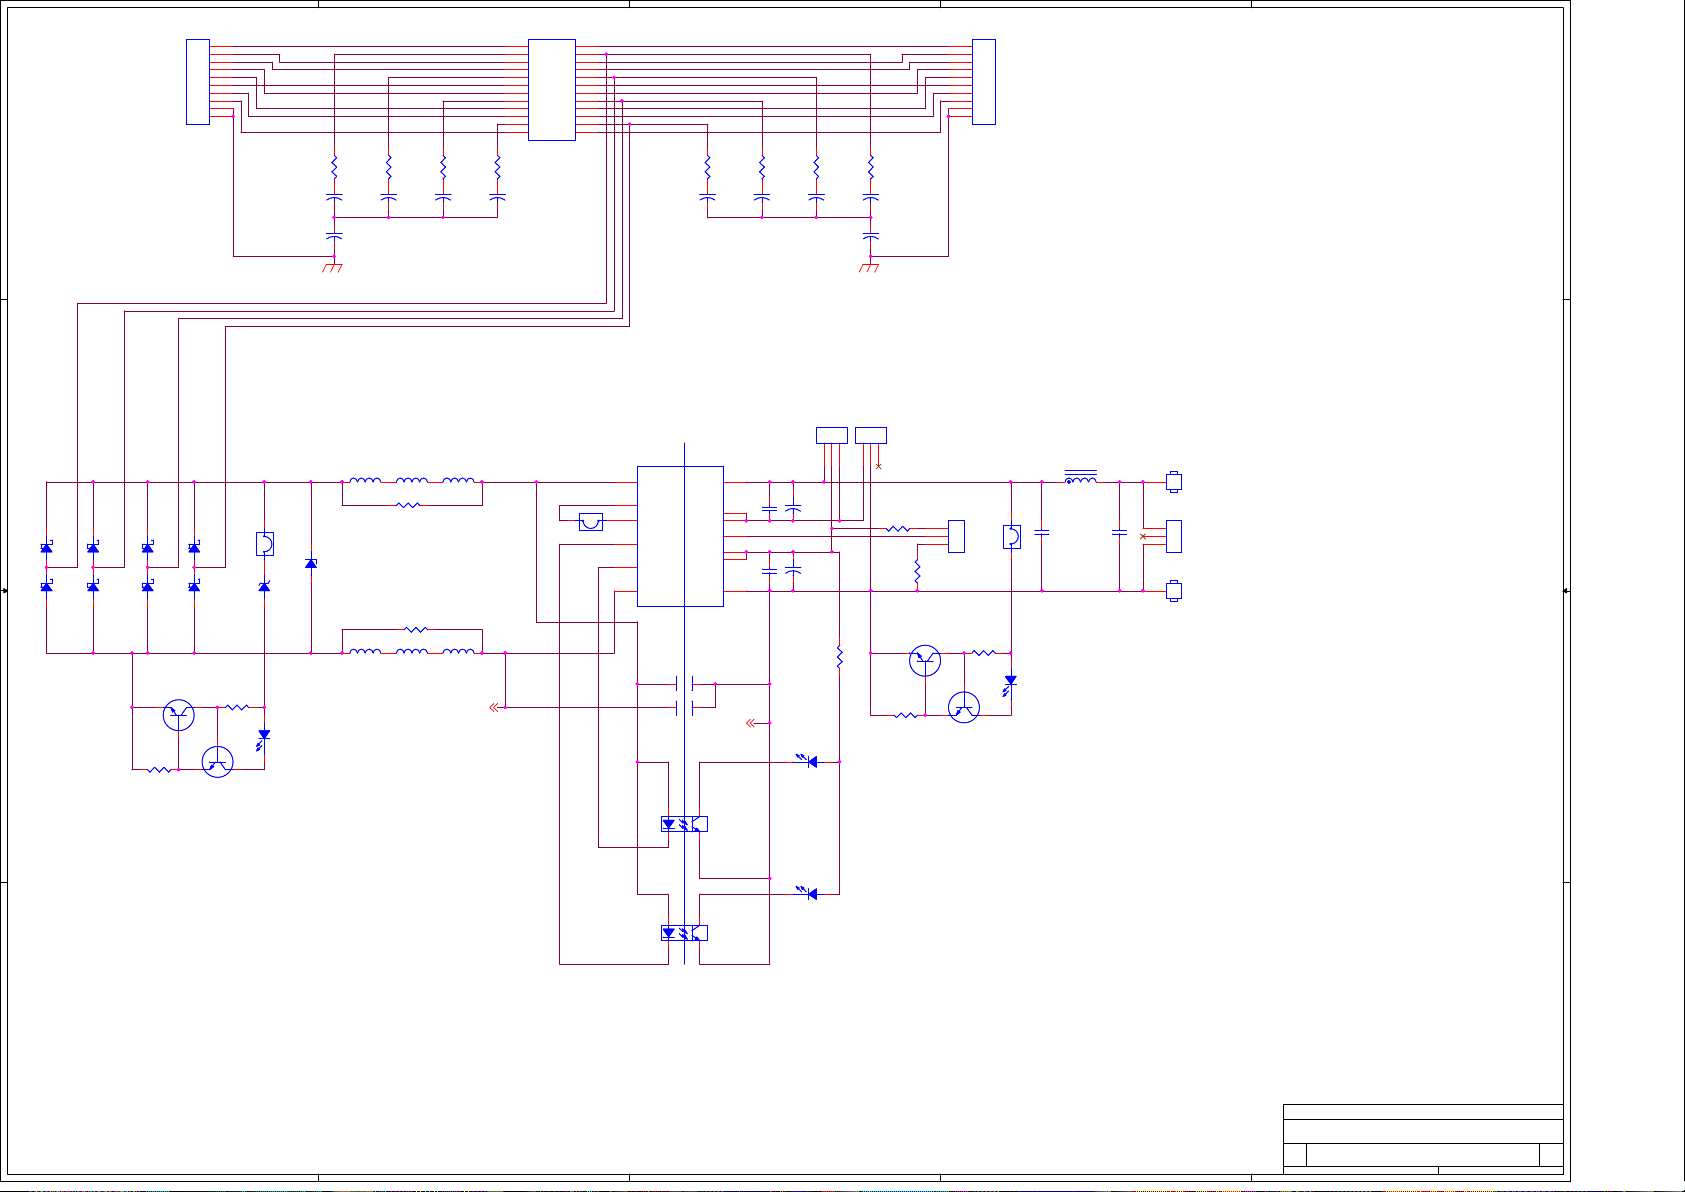Select the lower polarized capacitor beside the converter block
The height and width of the screenshot is (1192, 1685).
[793, 571]
